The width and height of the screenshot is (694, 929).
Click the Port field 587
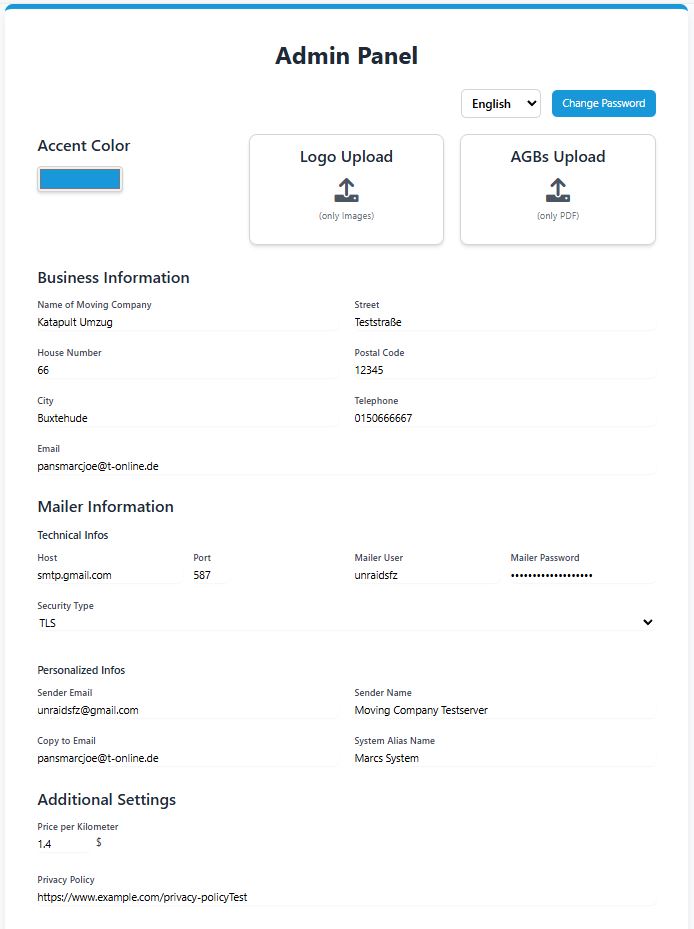click(209, 575)
